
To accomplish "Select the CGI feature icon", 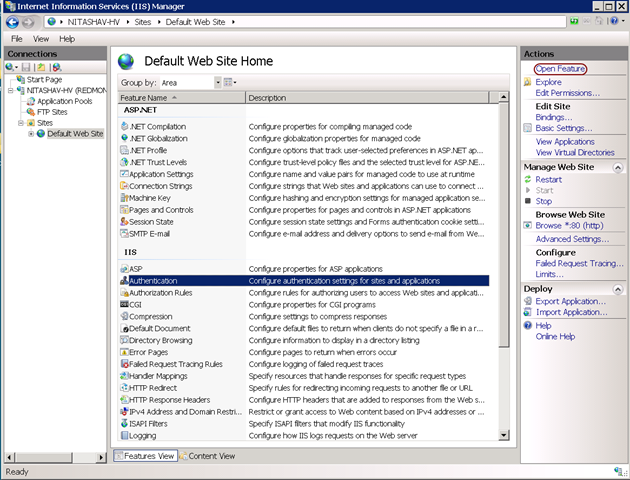I will pos(125,304).
